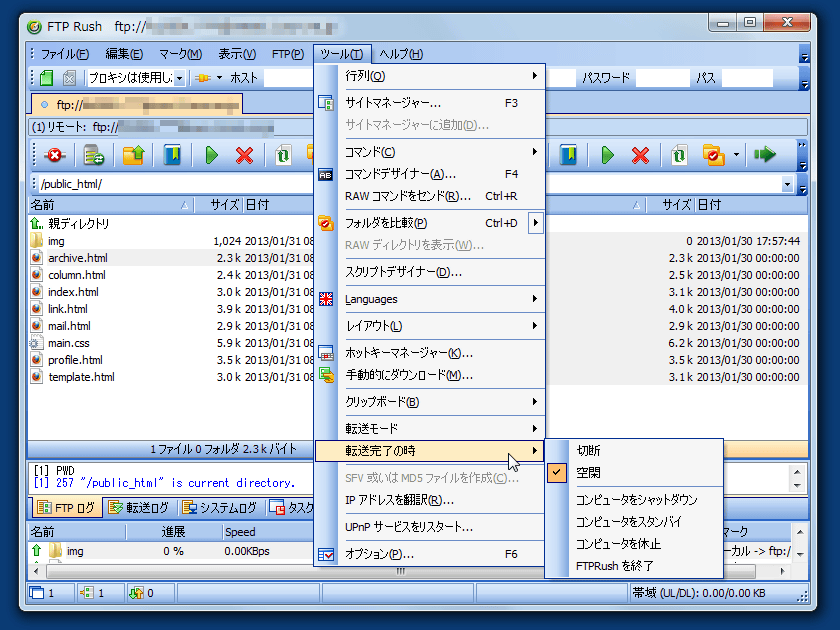The width and height of the screenshot is (840, 630).
Task: Expand the 行列(Q) submenu
Action: pyautogui.click(x=430, y=76)
